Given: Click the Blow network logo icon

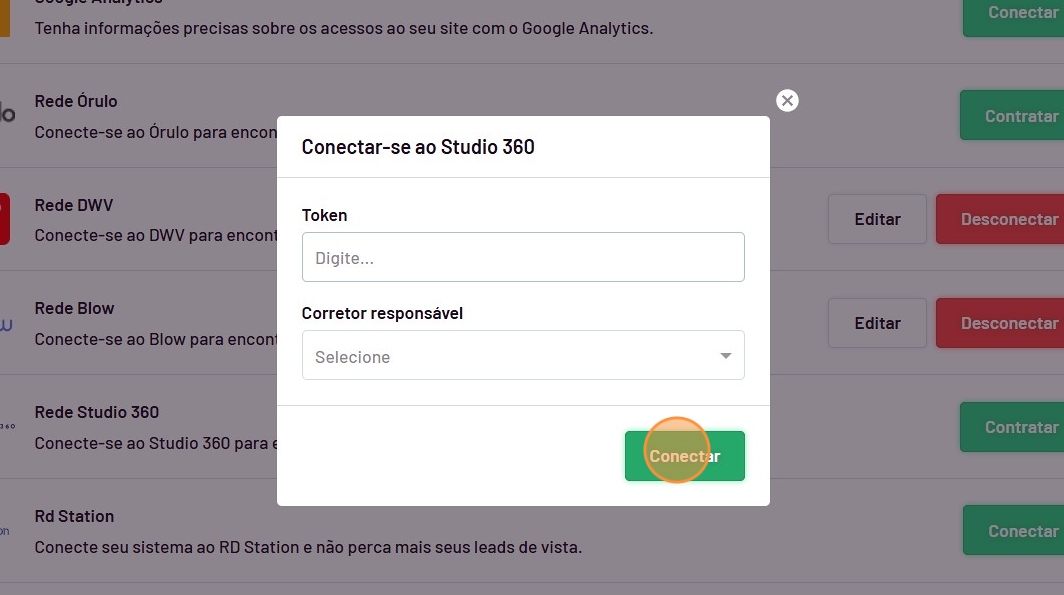Looking at the screenshot, I should [5, 324].
